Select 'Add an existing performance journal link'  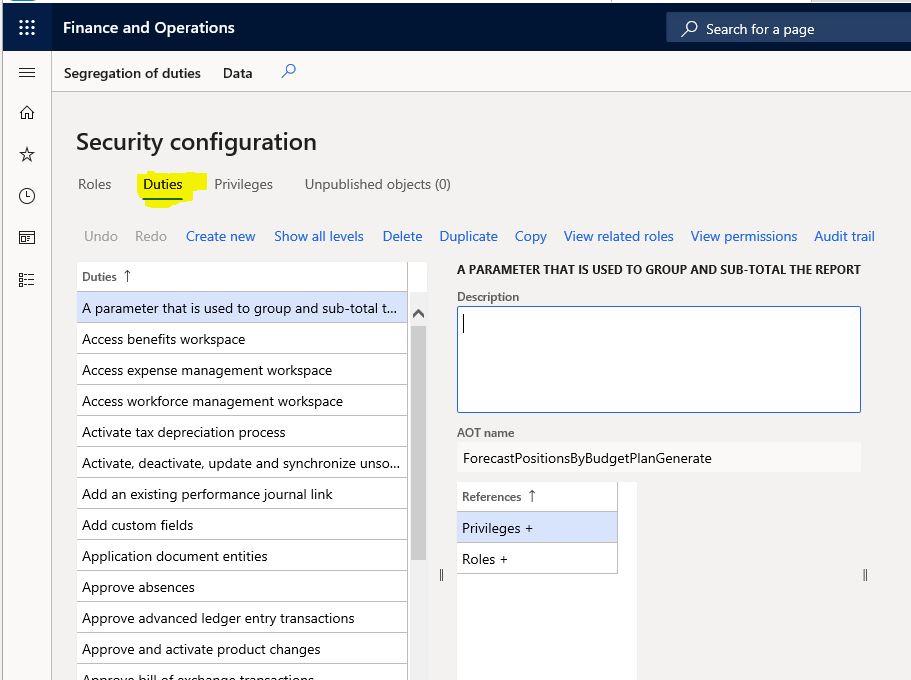point(242,494)
